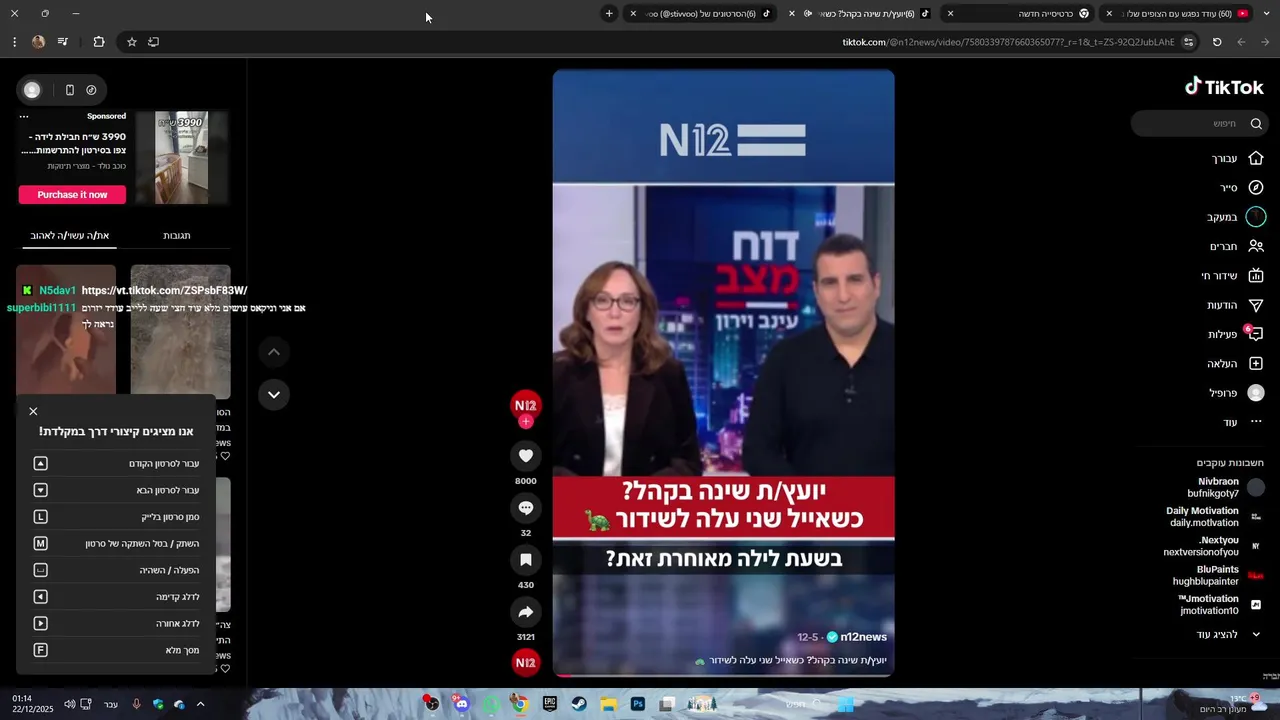
Task: Open the comments bubble with 32 comments
Action: [x=525, y=508]
